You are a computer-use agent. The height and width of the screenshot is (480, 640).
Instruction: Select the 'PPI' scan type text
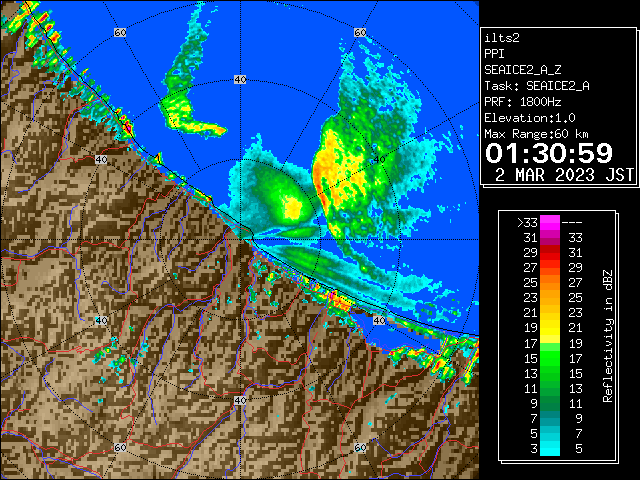point(494,54)
